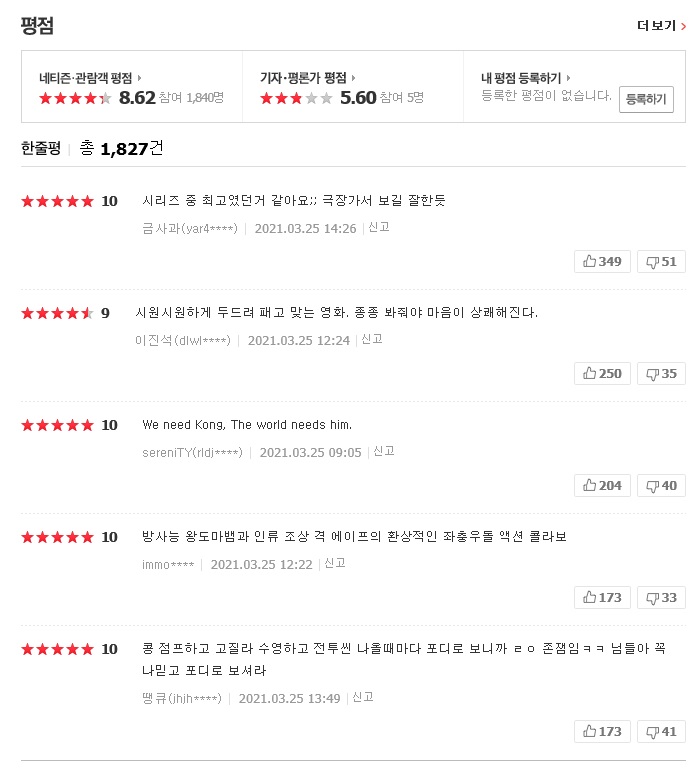
Task: Click thumbs down showing 35 dislikes
Action: (661, 373)
